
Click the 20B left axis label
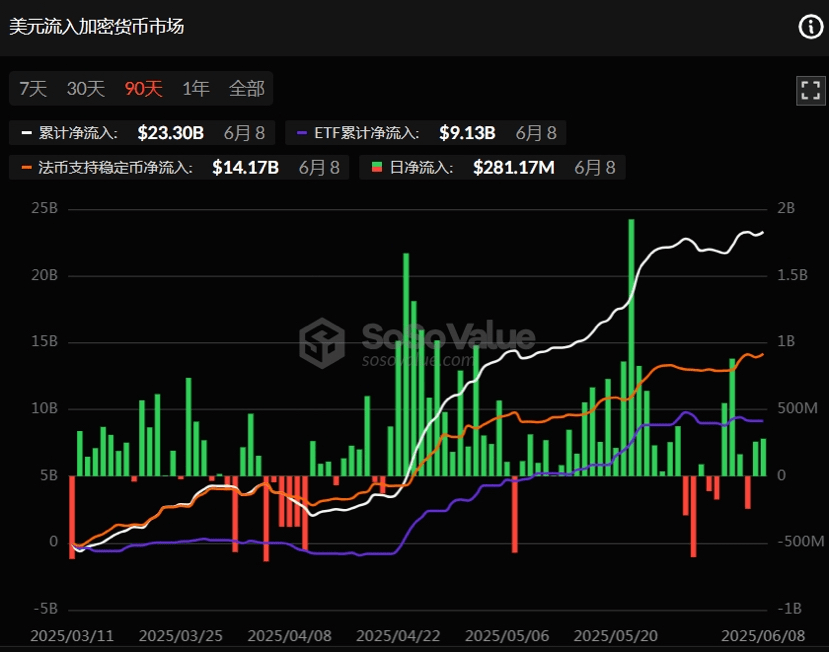tap(44, 275)
